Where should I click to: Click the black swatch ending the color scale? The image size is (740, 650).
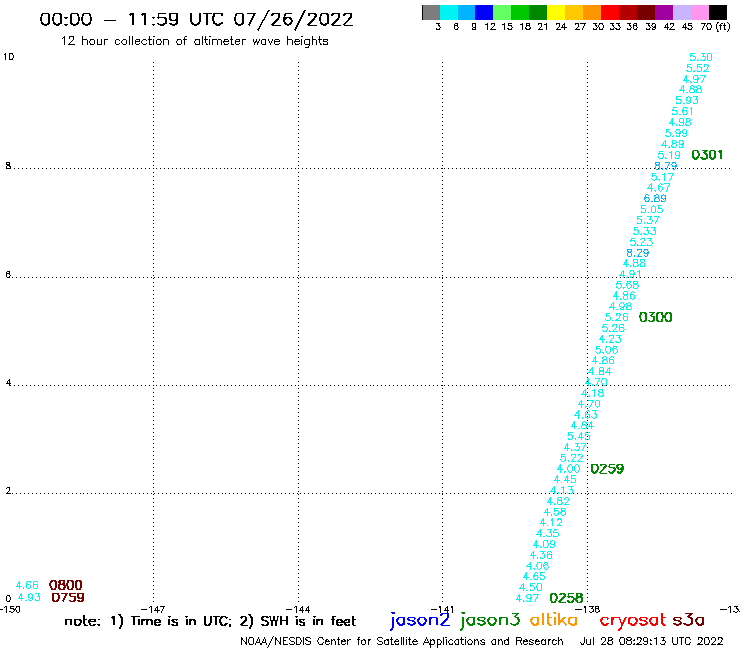pyautogui.click(x=718, y=12)
